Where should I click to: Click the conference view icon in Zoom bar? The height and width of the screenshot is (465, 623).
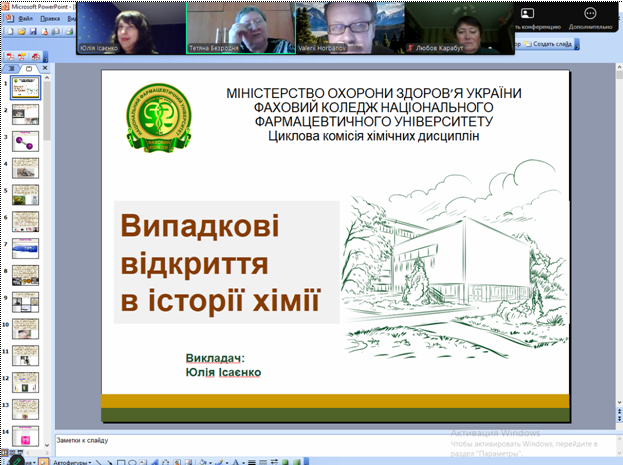tap(527, 14)
